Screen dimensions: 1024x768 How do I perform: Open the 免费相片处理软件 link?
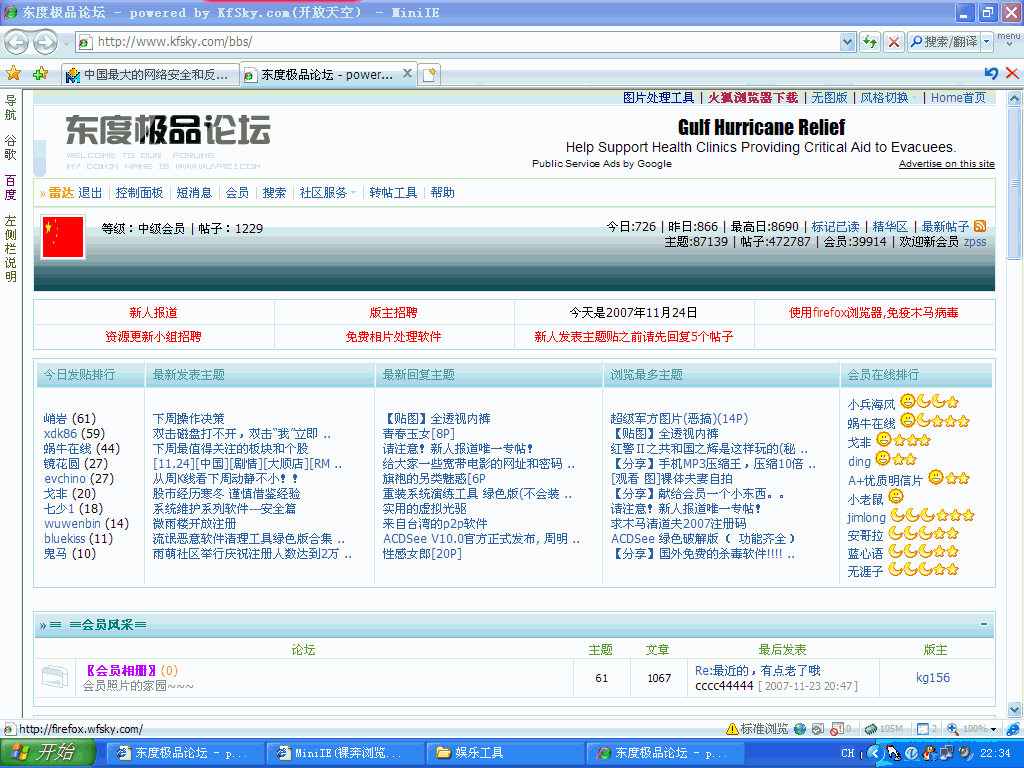393,336
